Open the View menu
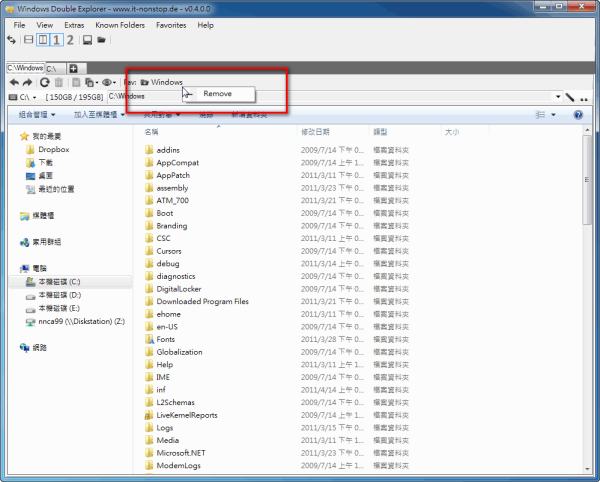Viewport: 600px width, 482px height. [44, 25]
